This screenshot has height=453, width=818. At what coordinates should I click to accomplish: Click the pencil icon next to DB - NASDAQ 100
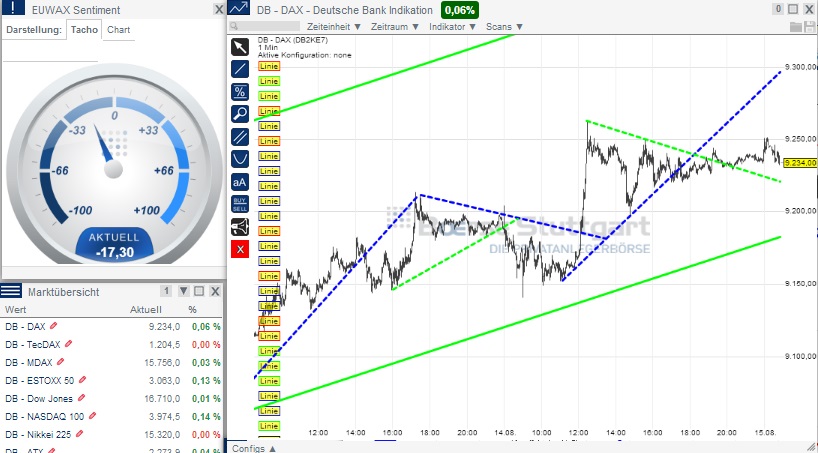coord(92,416)
